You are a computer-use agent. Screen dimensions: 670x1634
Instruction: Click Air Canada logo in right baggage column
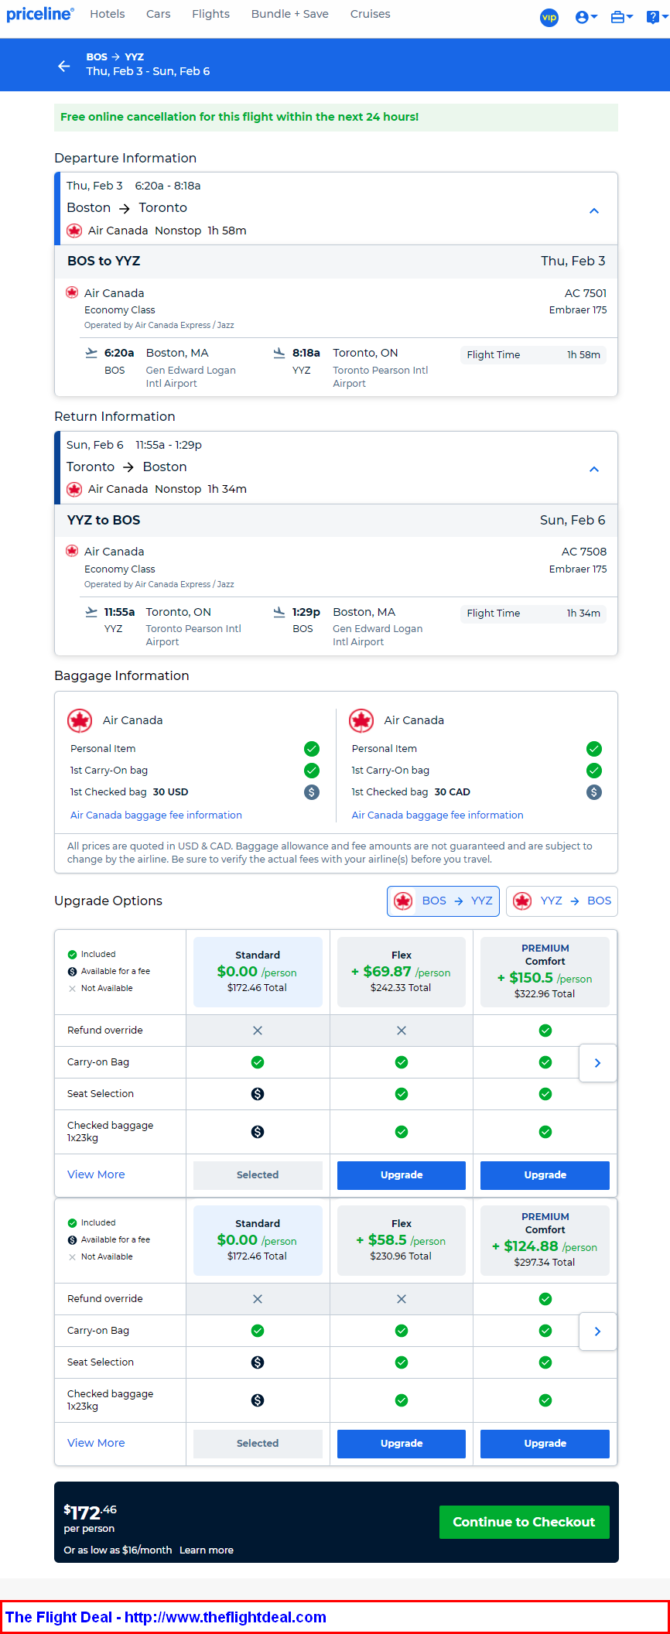pyautogui.click(x=361, y=720)
